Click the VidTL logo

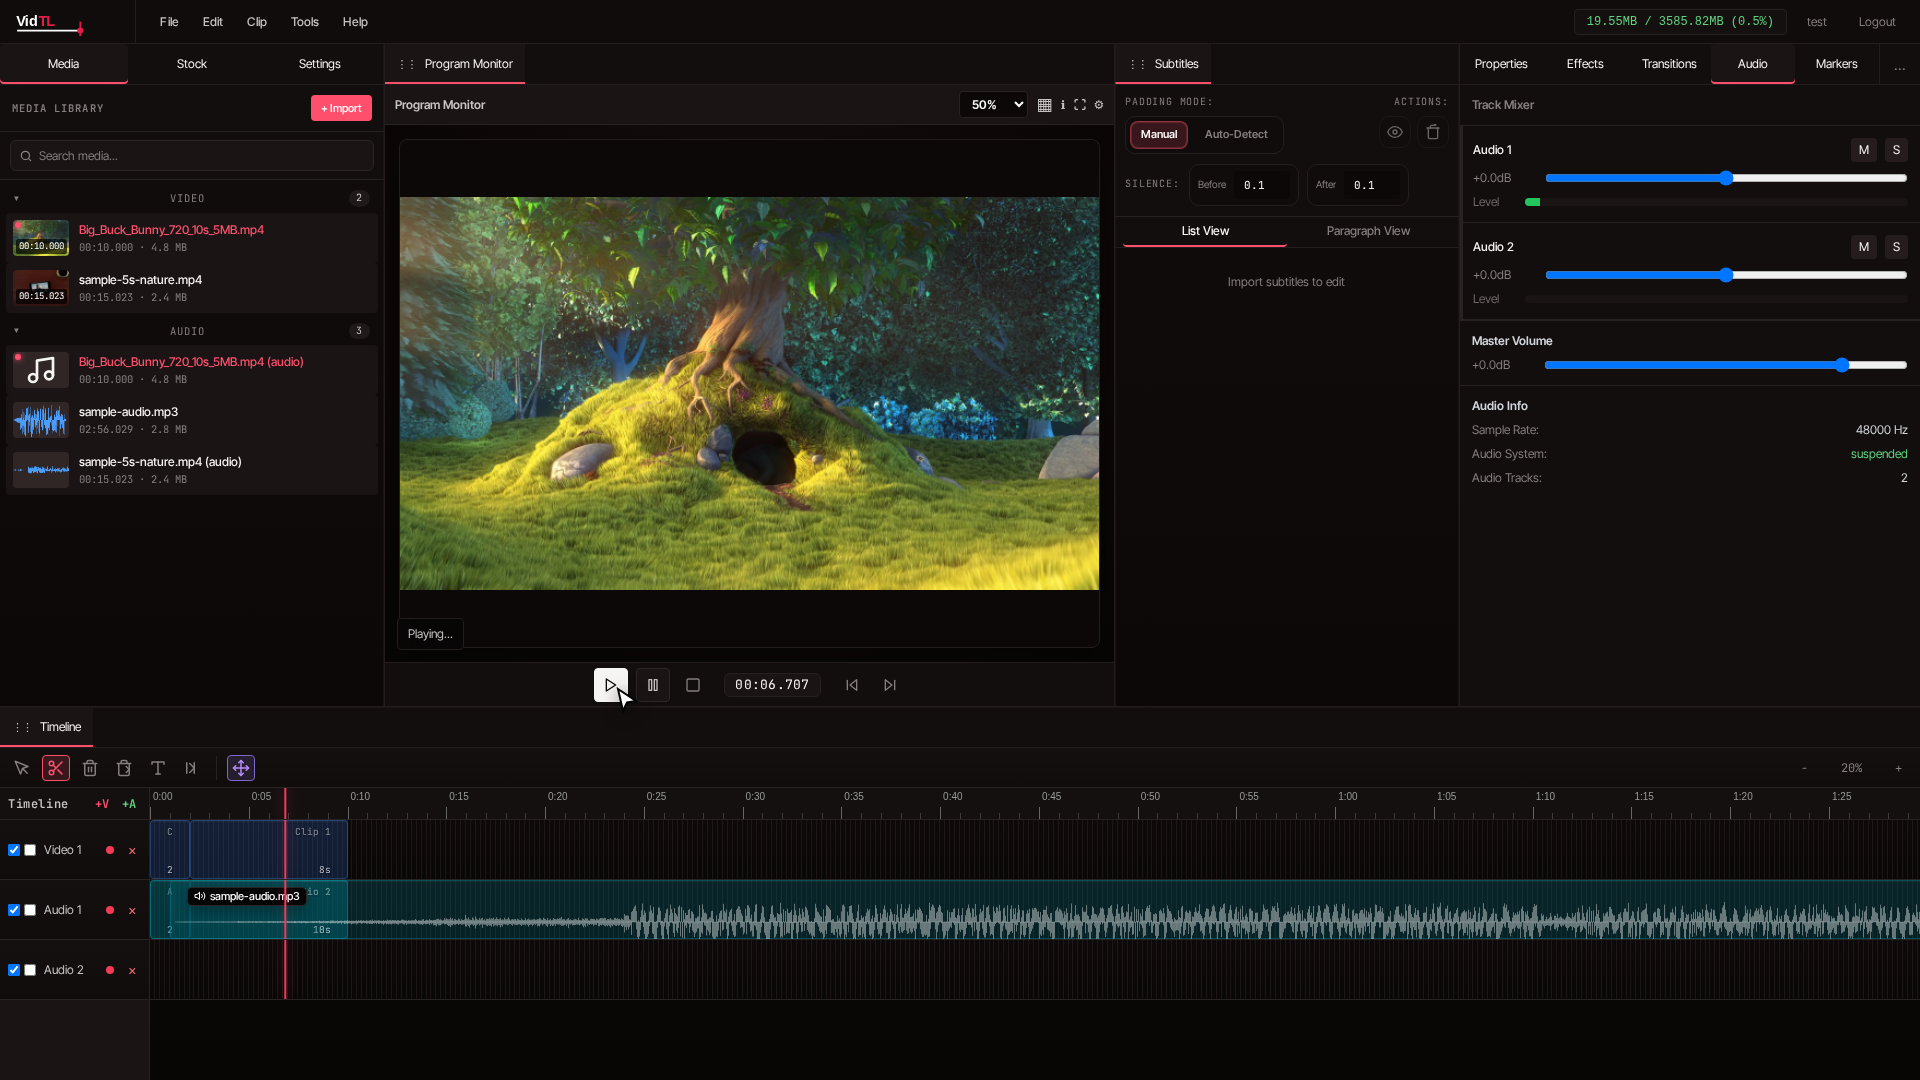(49, 22)
